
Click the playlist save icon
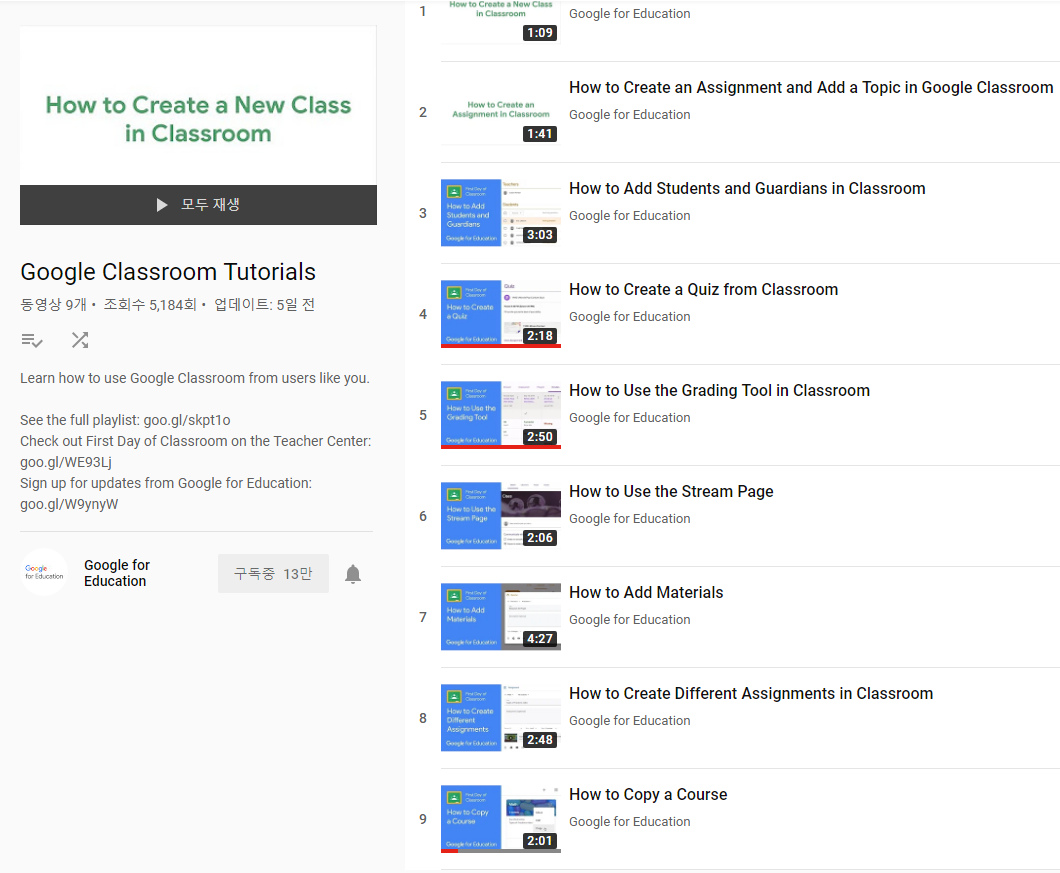click(32, 340)
